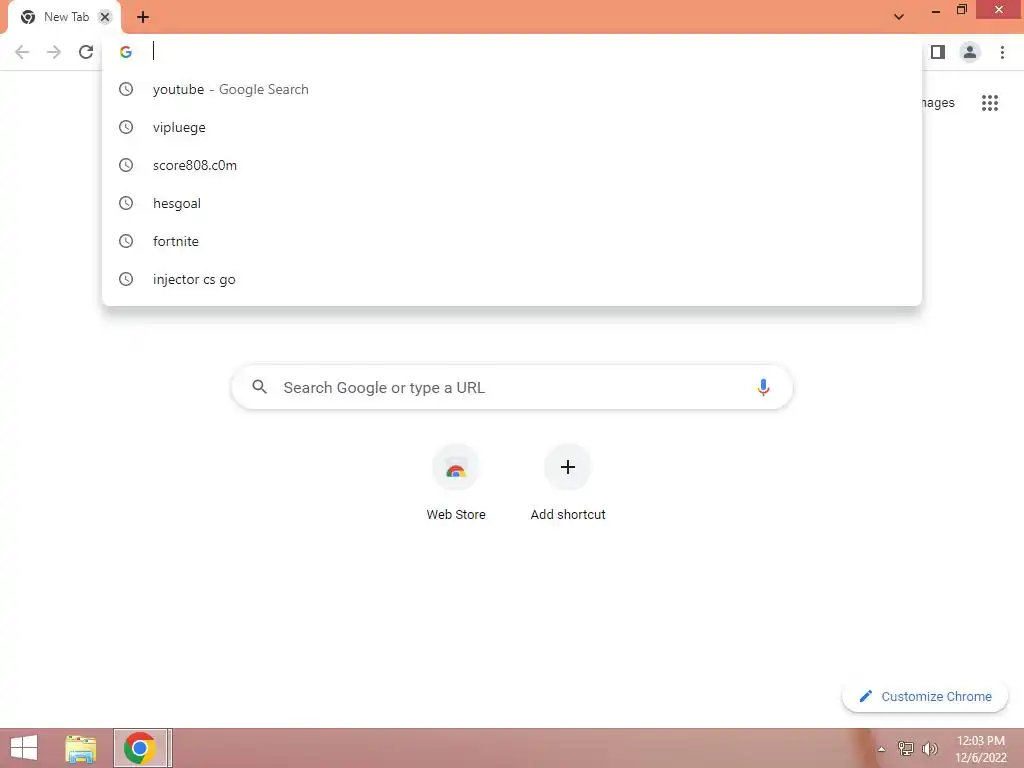Open the tab search chevron
The width and height of the screenshot is (1024, 768).
[x=899, y=17]
